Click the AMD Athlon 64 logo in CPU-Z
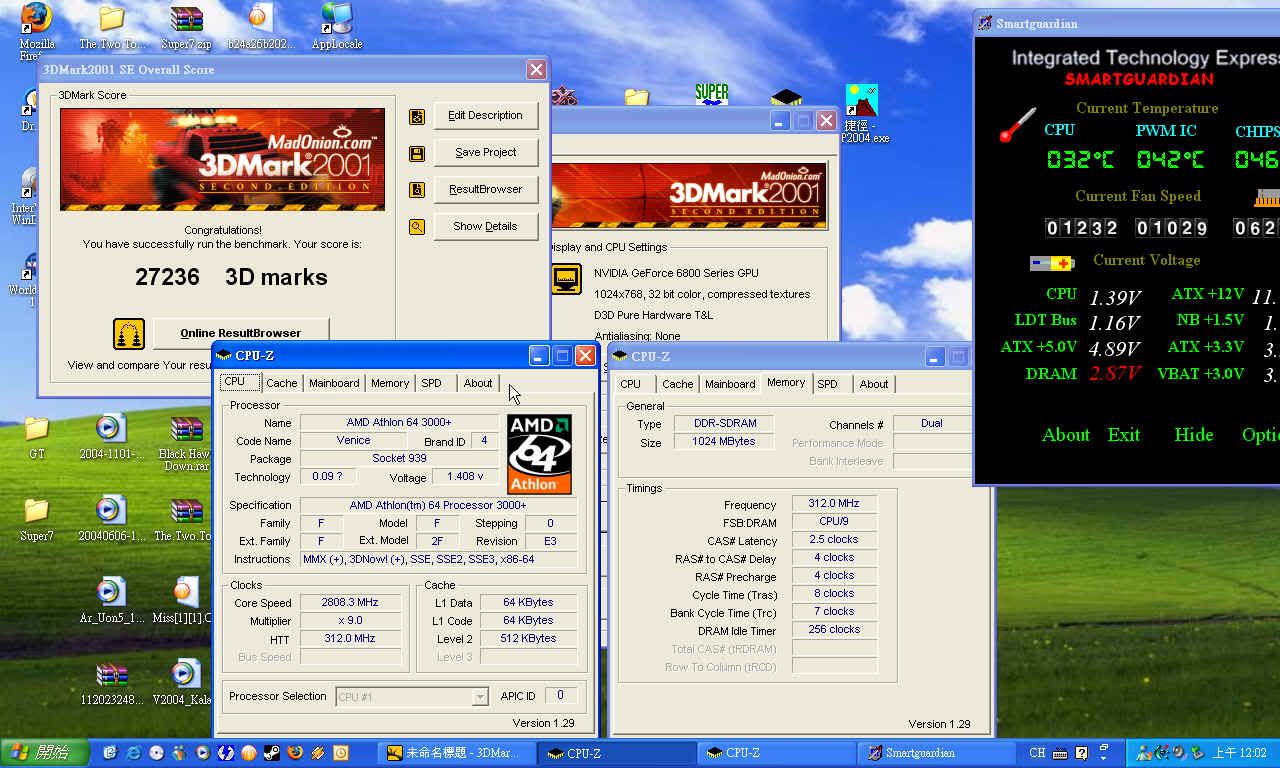The width and height of the screenshot is (1280, 768). (x=540, y=454)
